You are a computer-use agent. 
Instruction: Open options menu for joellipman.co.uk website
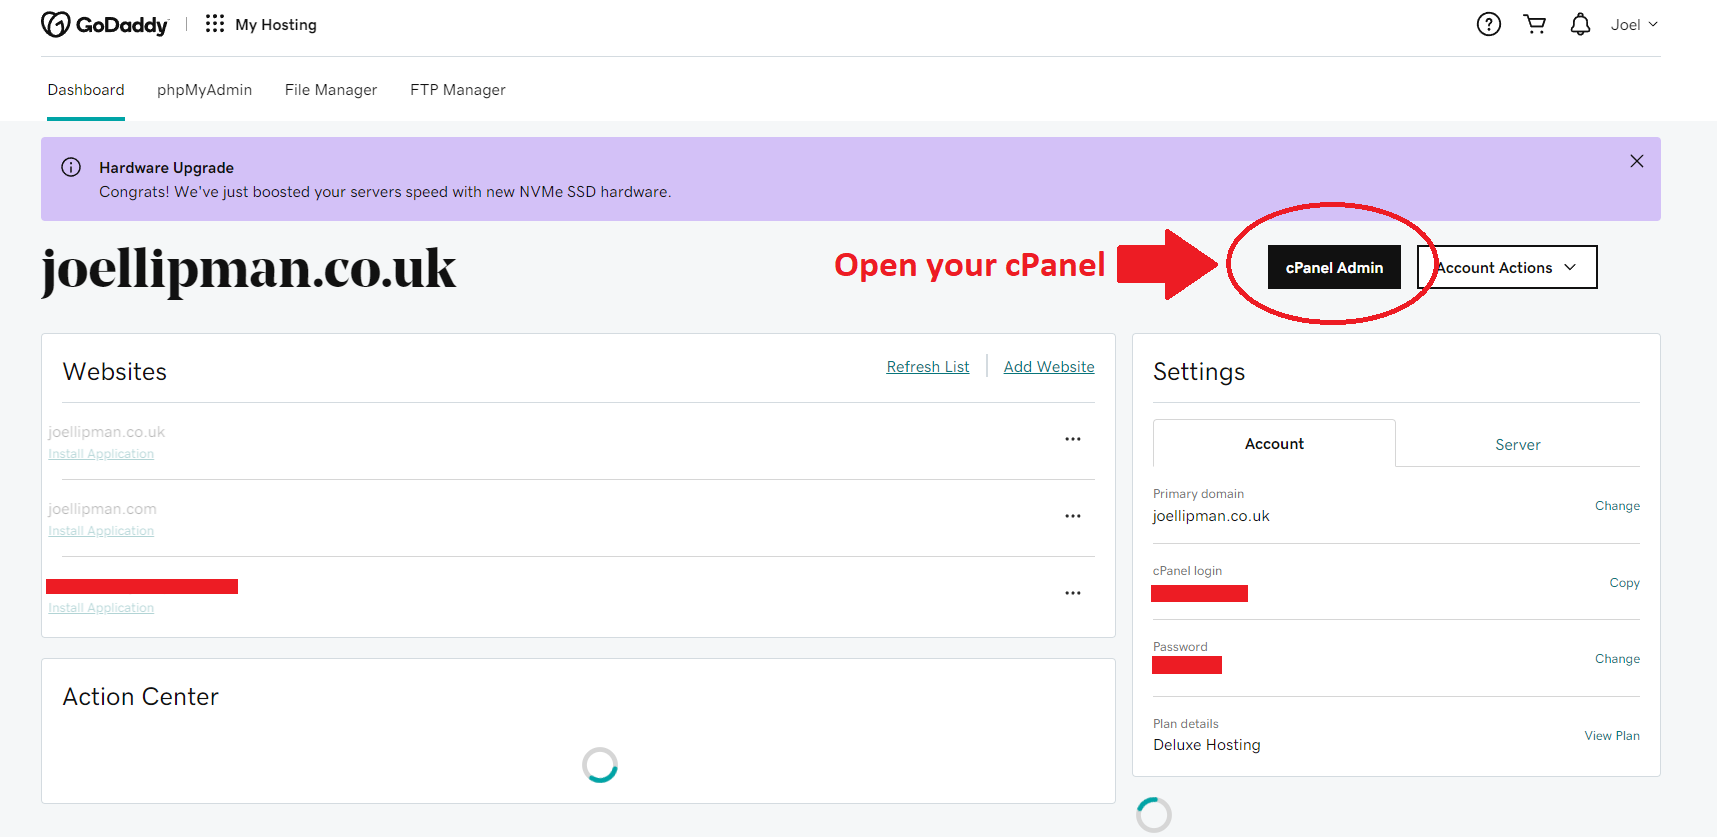[x=1072, y=440]
